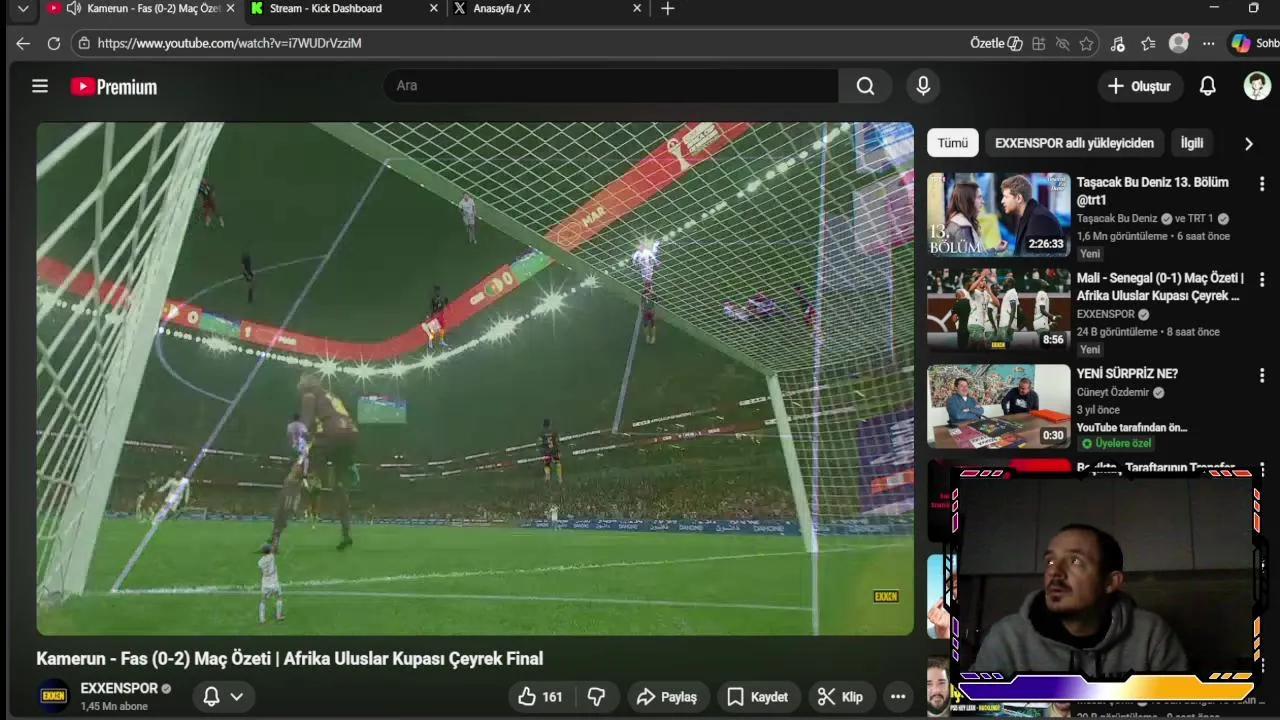
Task: Open the browser tab search dropdown
Action: tap(22, 8)
